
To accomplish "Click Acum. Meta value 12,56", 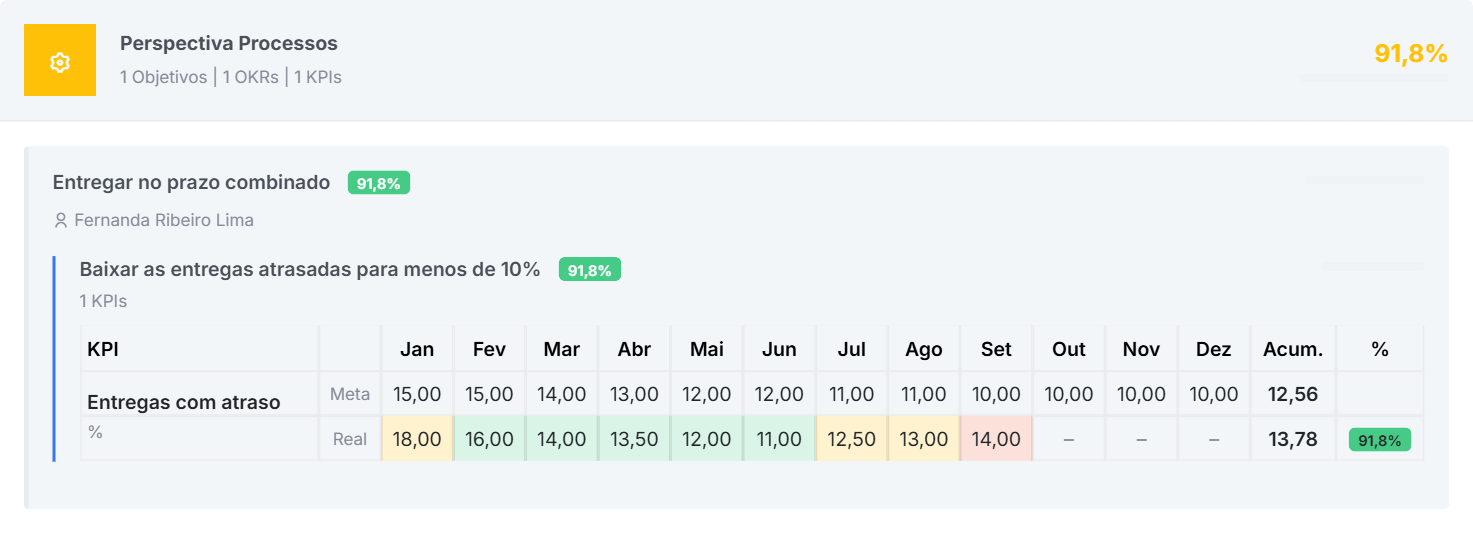I will [1293, 394].
